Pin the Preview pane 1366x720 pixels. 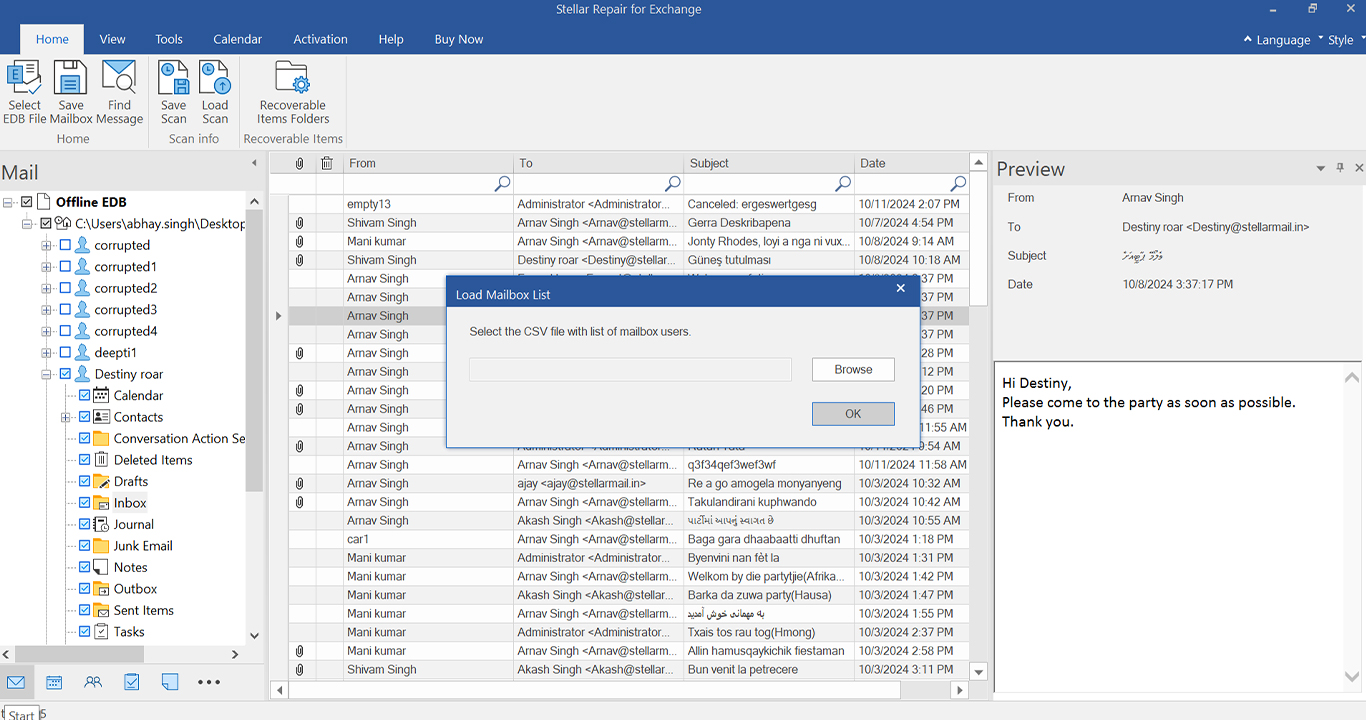(x=1340, y=168)
